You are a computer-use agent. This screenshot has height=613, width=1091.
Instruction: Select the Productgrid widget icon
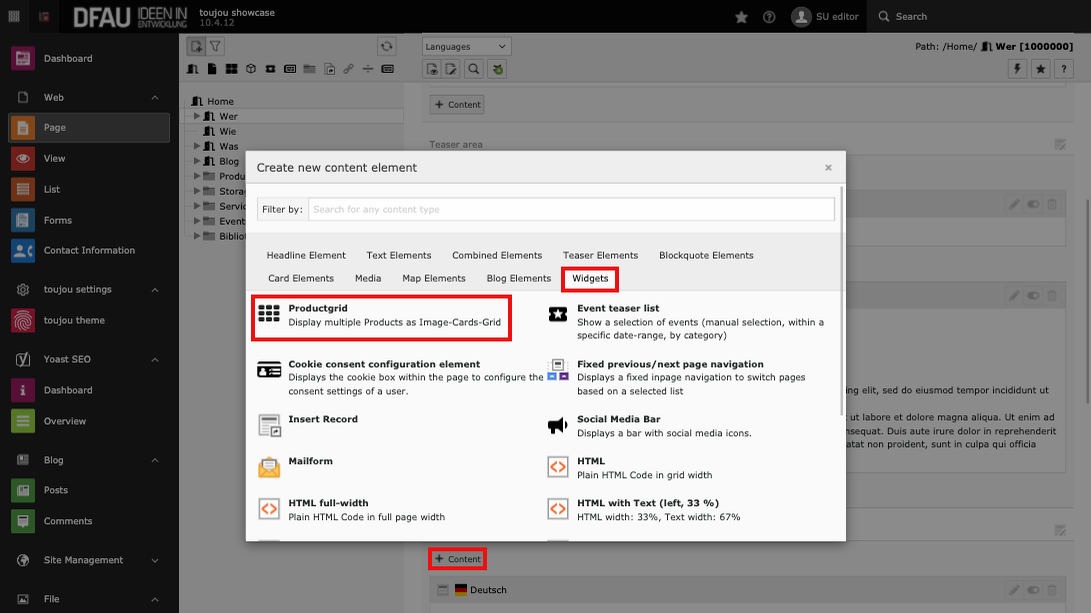coord(269,314)
